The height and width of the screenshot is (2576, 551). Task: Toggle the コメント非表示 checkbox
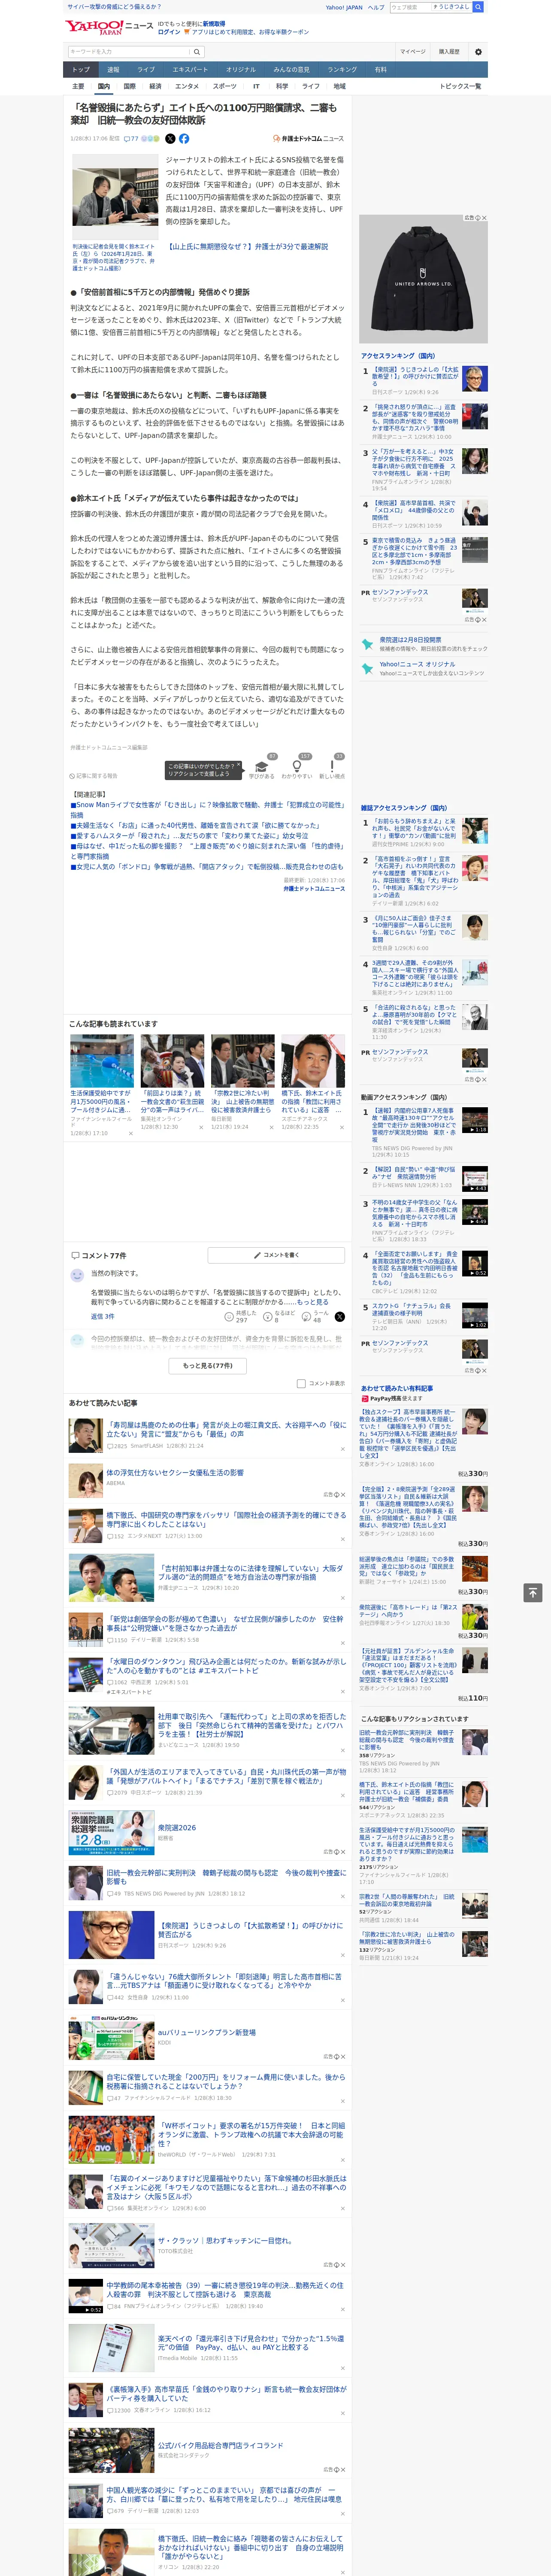pos(301,1384)
